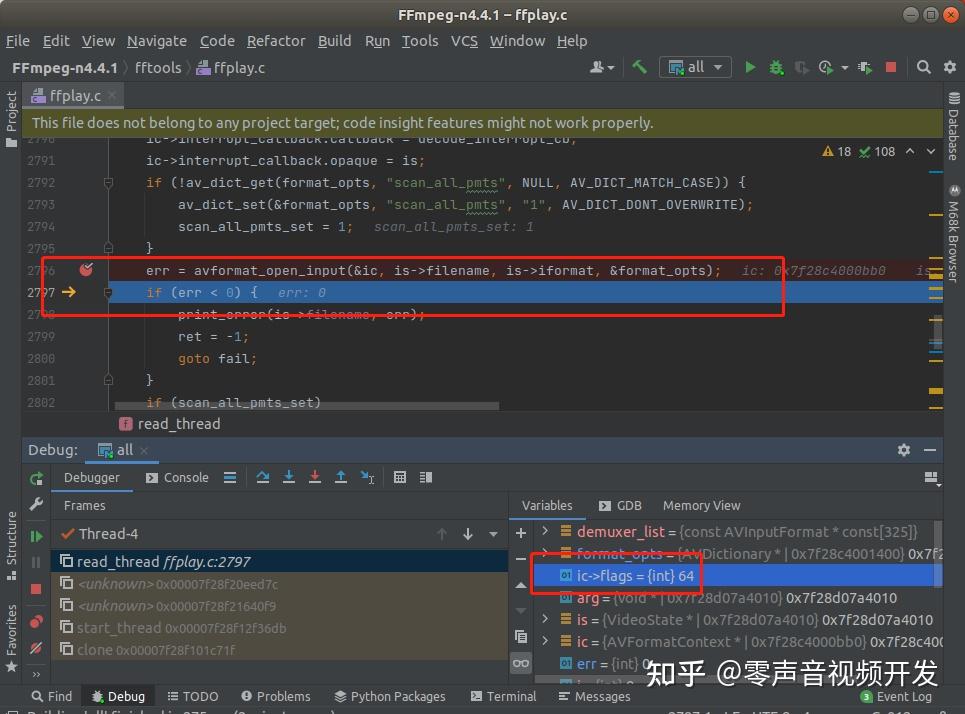Toggle the breakpoint on line 2796

(x=86, y=270)
